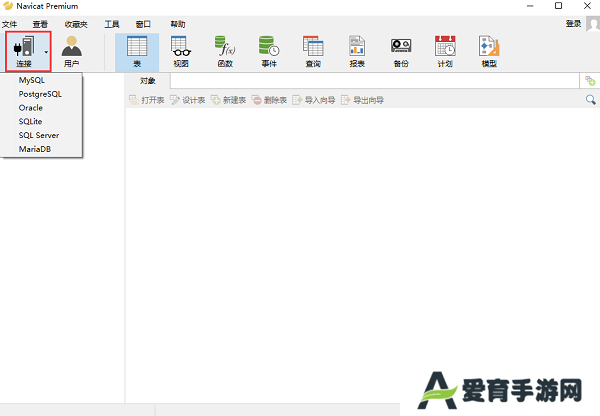
Task: Open the 视图 (View) toolbar icon
Action: [x=181, y=52]
